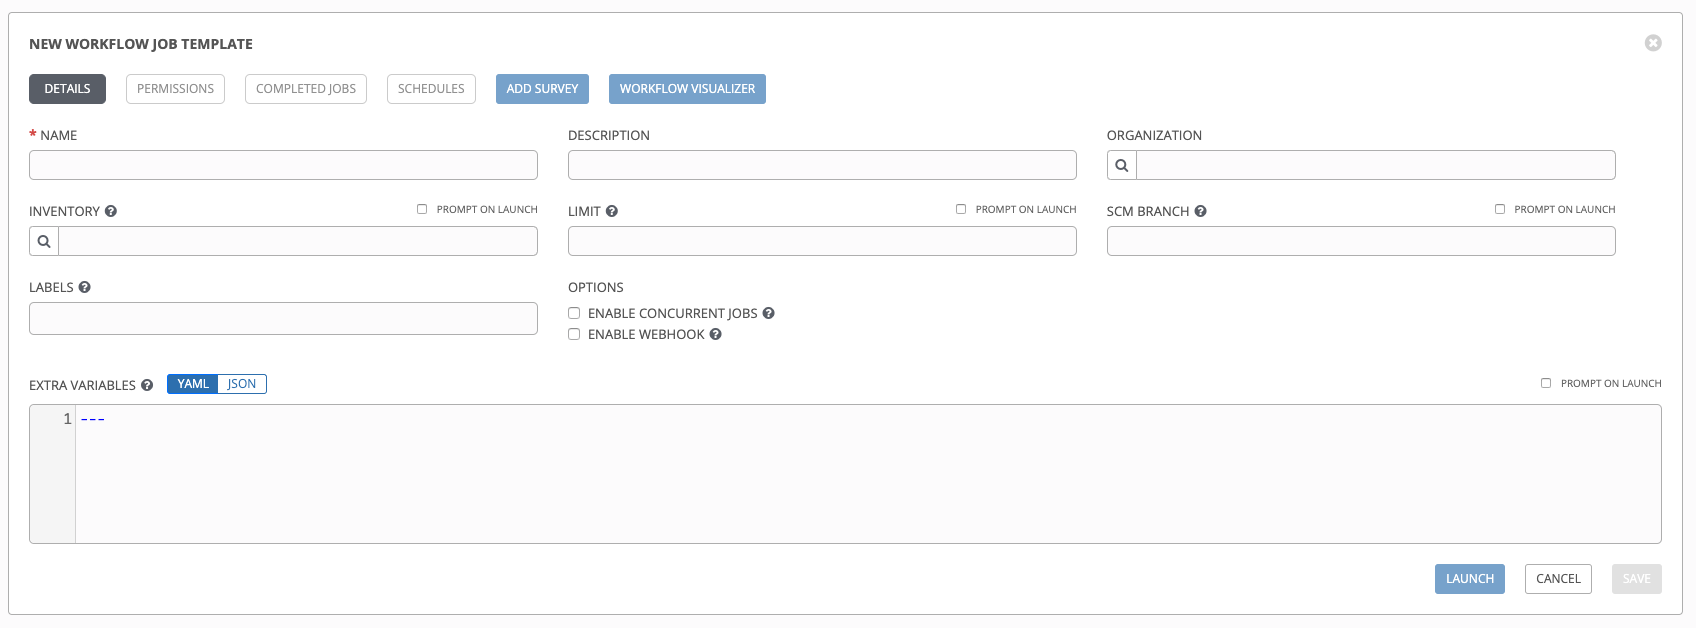Click SCM Branch help icon
Image resolution: width=1696 pixels, height=628 pixels.
click(1200, 211)
